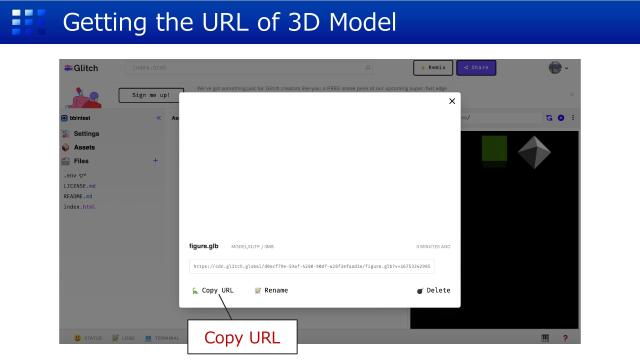Click the green square in preview
640x360 pixels.
pyautogui.click(x=494, y=149)
